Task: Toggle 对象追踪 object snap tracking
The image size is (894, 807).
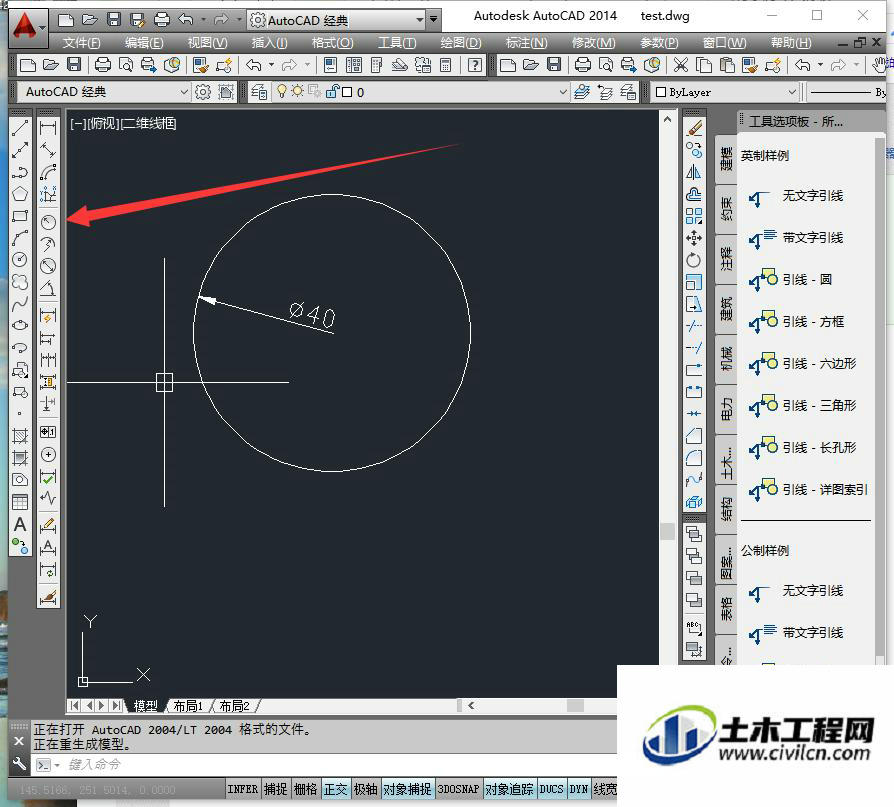Action: point(509,789)
